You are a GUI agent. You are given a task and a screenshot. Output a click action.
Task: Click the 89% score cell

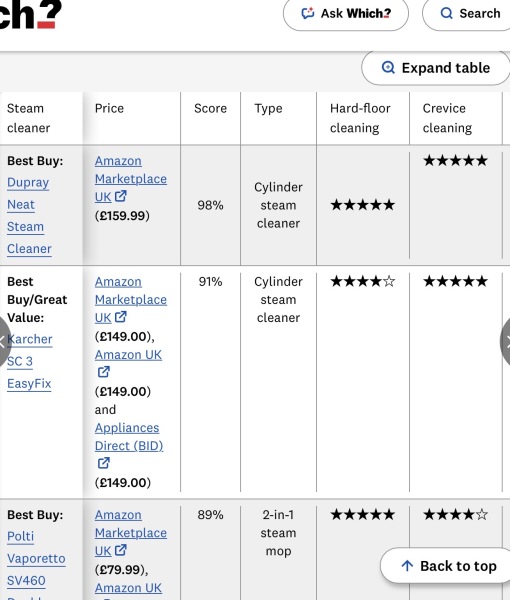pos(210,515)
